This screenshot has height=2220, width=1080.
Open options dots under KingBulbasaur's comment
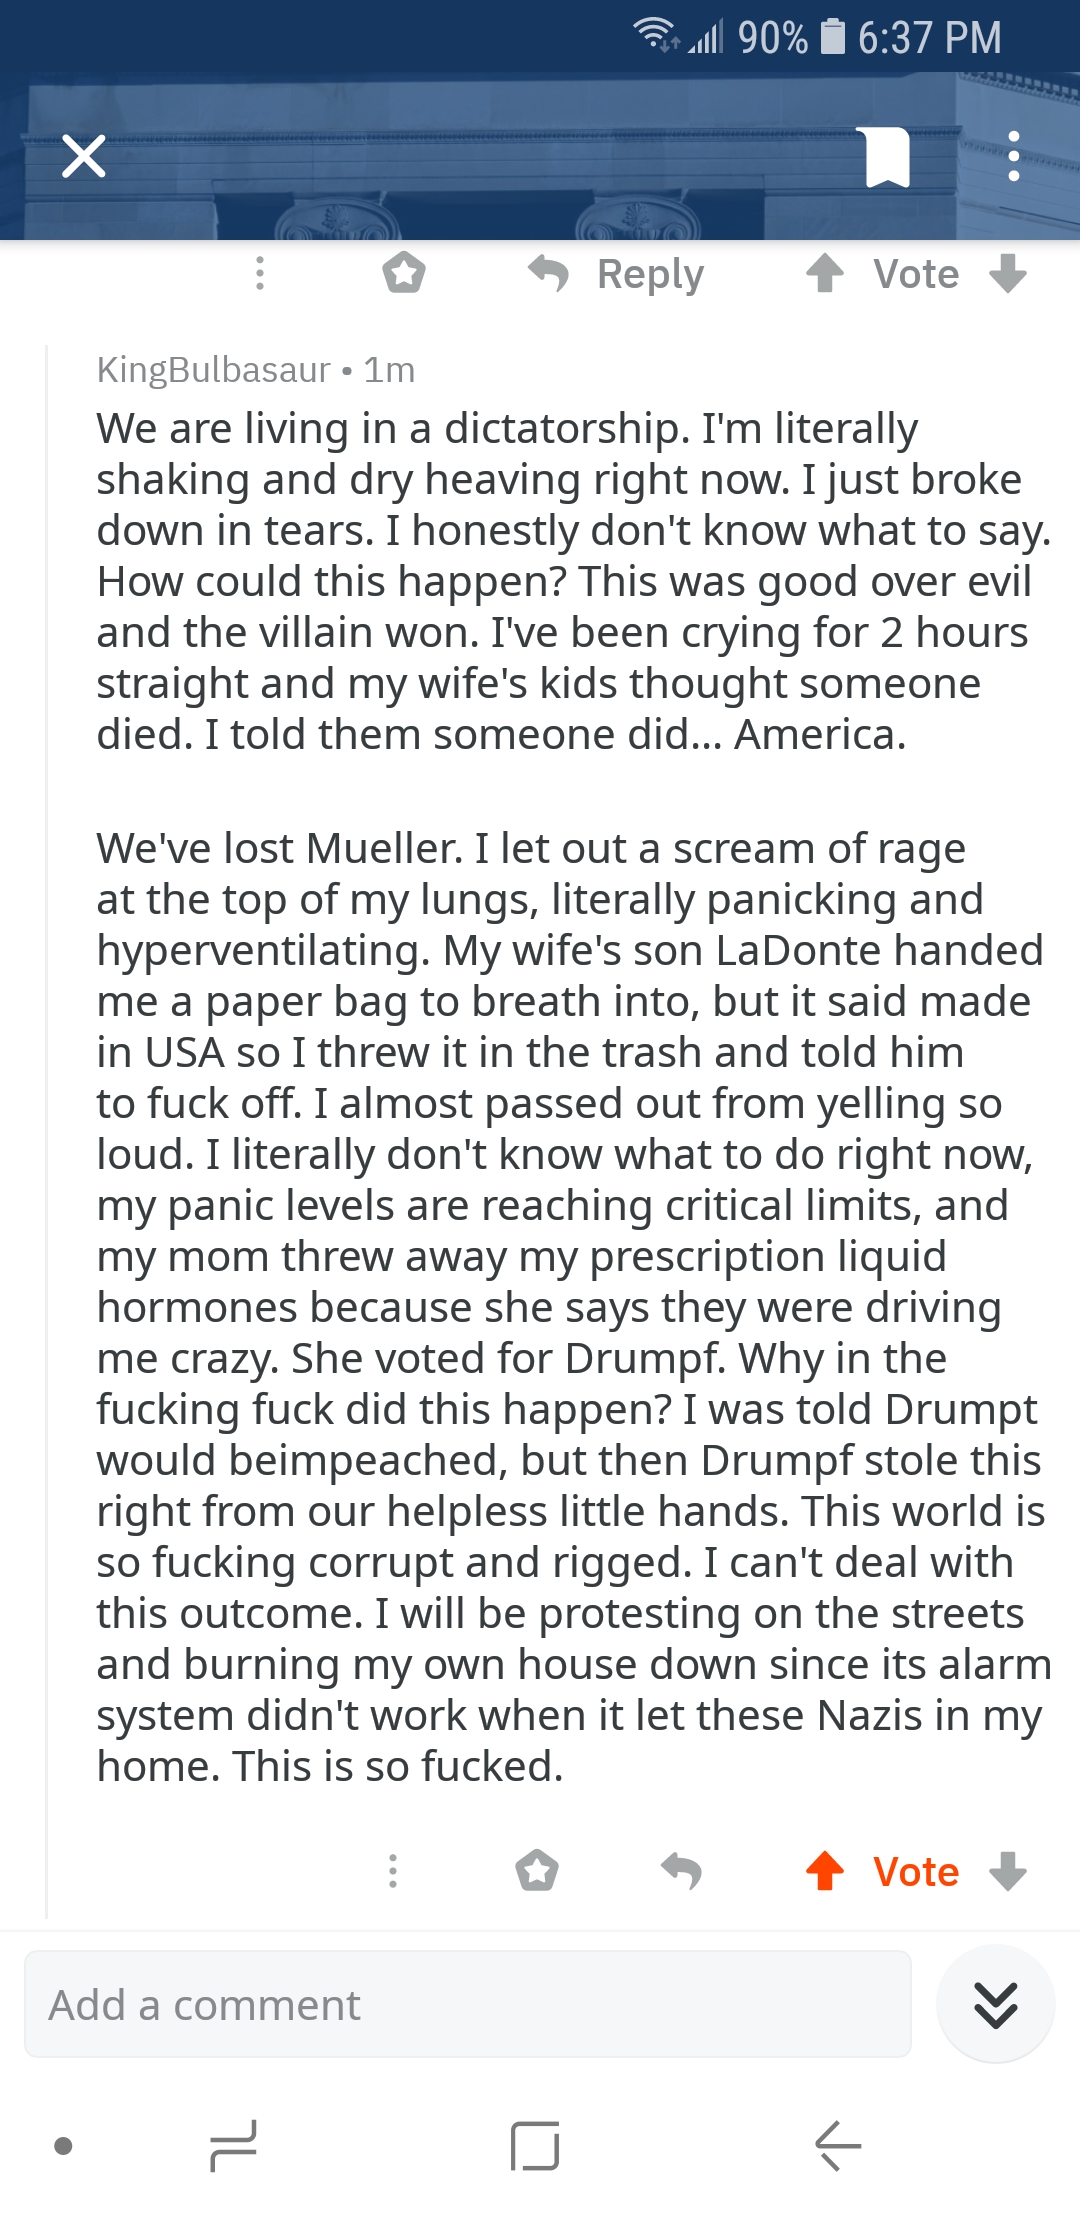point(393,1871)
